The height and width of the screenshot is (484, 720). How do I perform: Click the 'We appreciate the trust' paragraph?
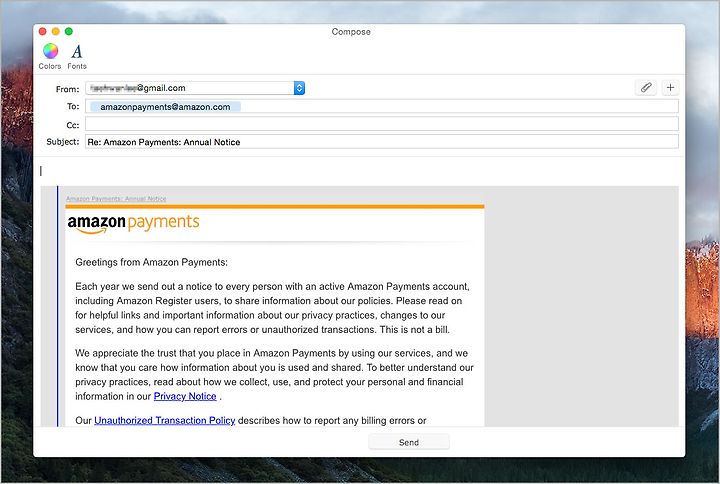tap(274, 375)
